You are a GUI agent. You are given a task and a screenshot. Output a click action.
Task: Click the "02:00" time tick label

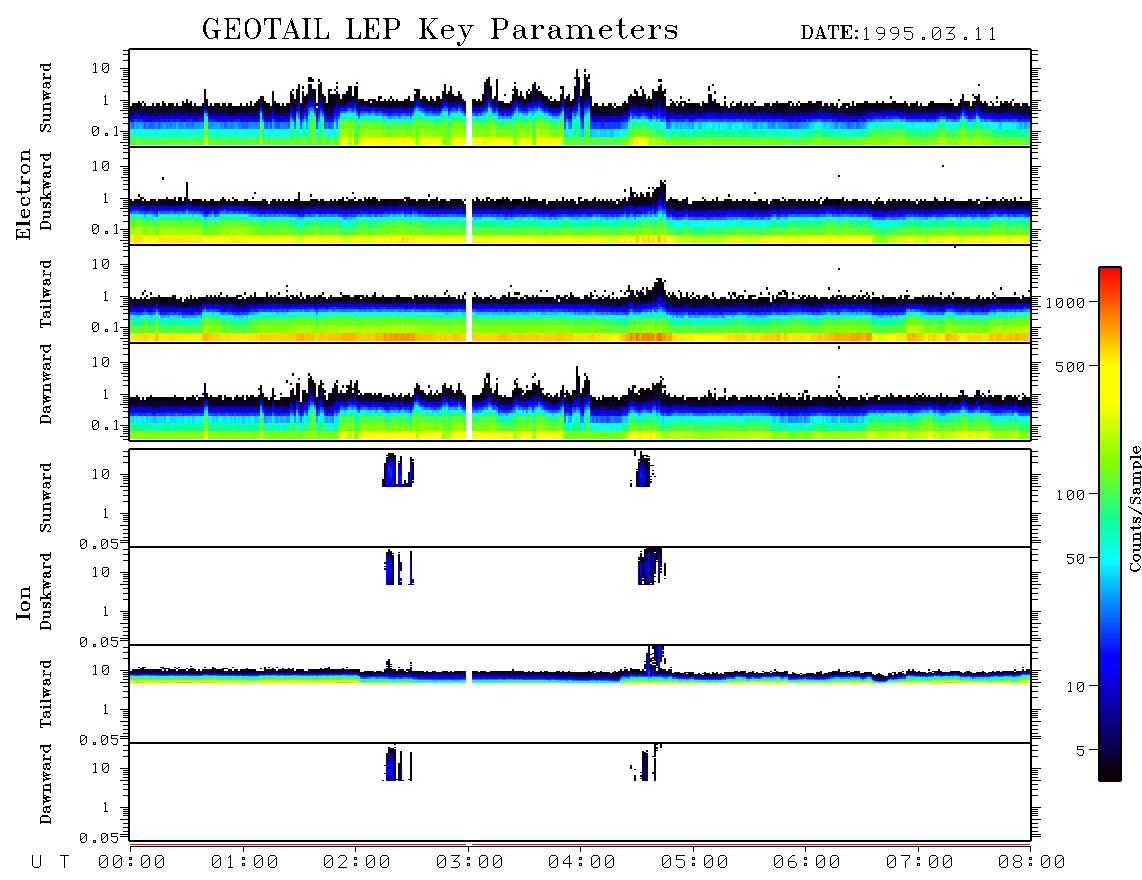(x=357, y=863)
